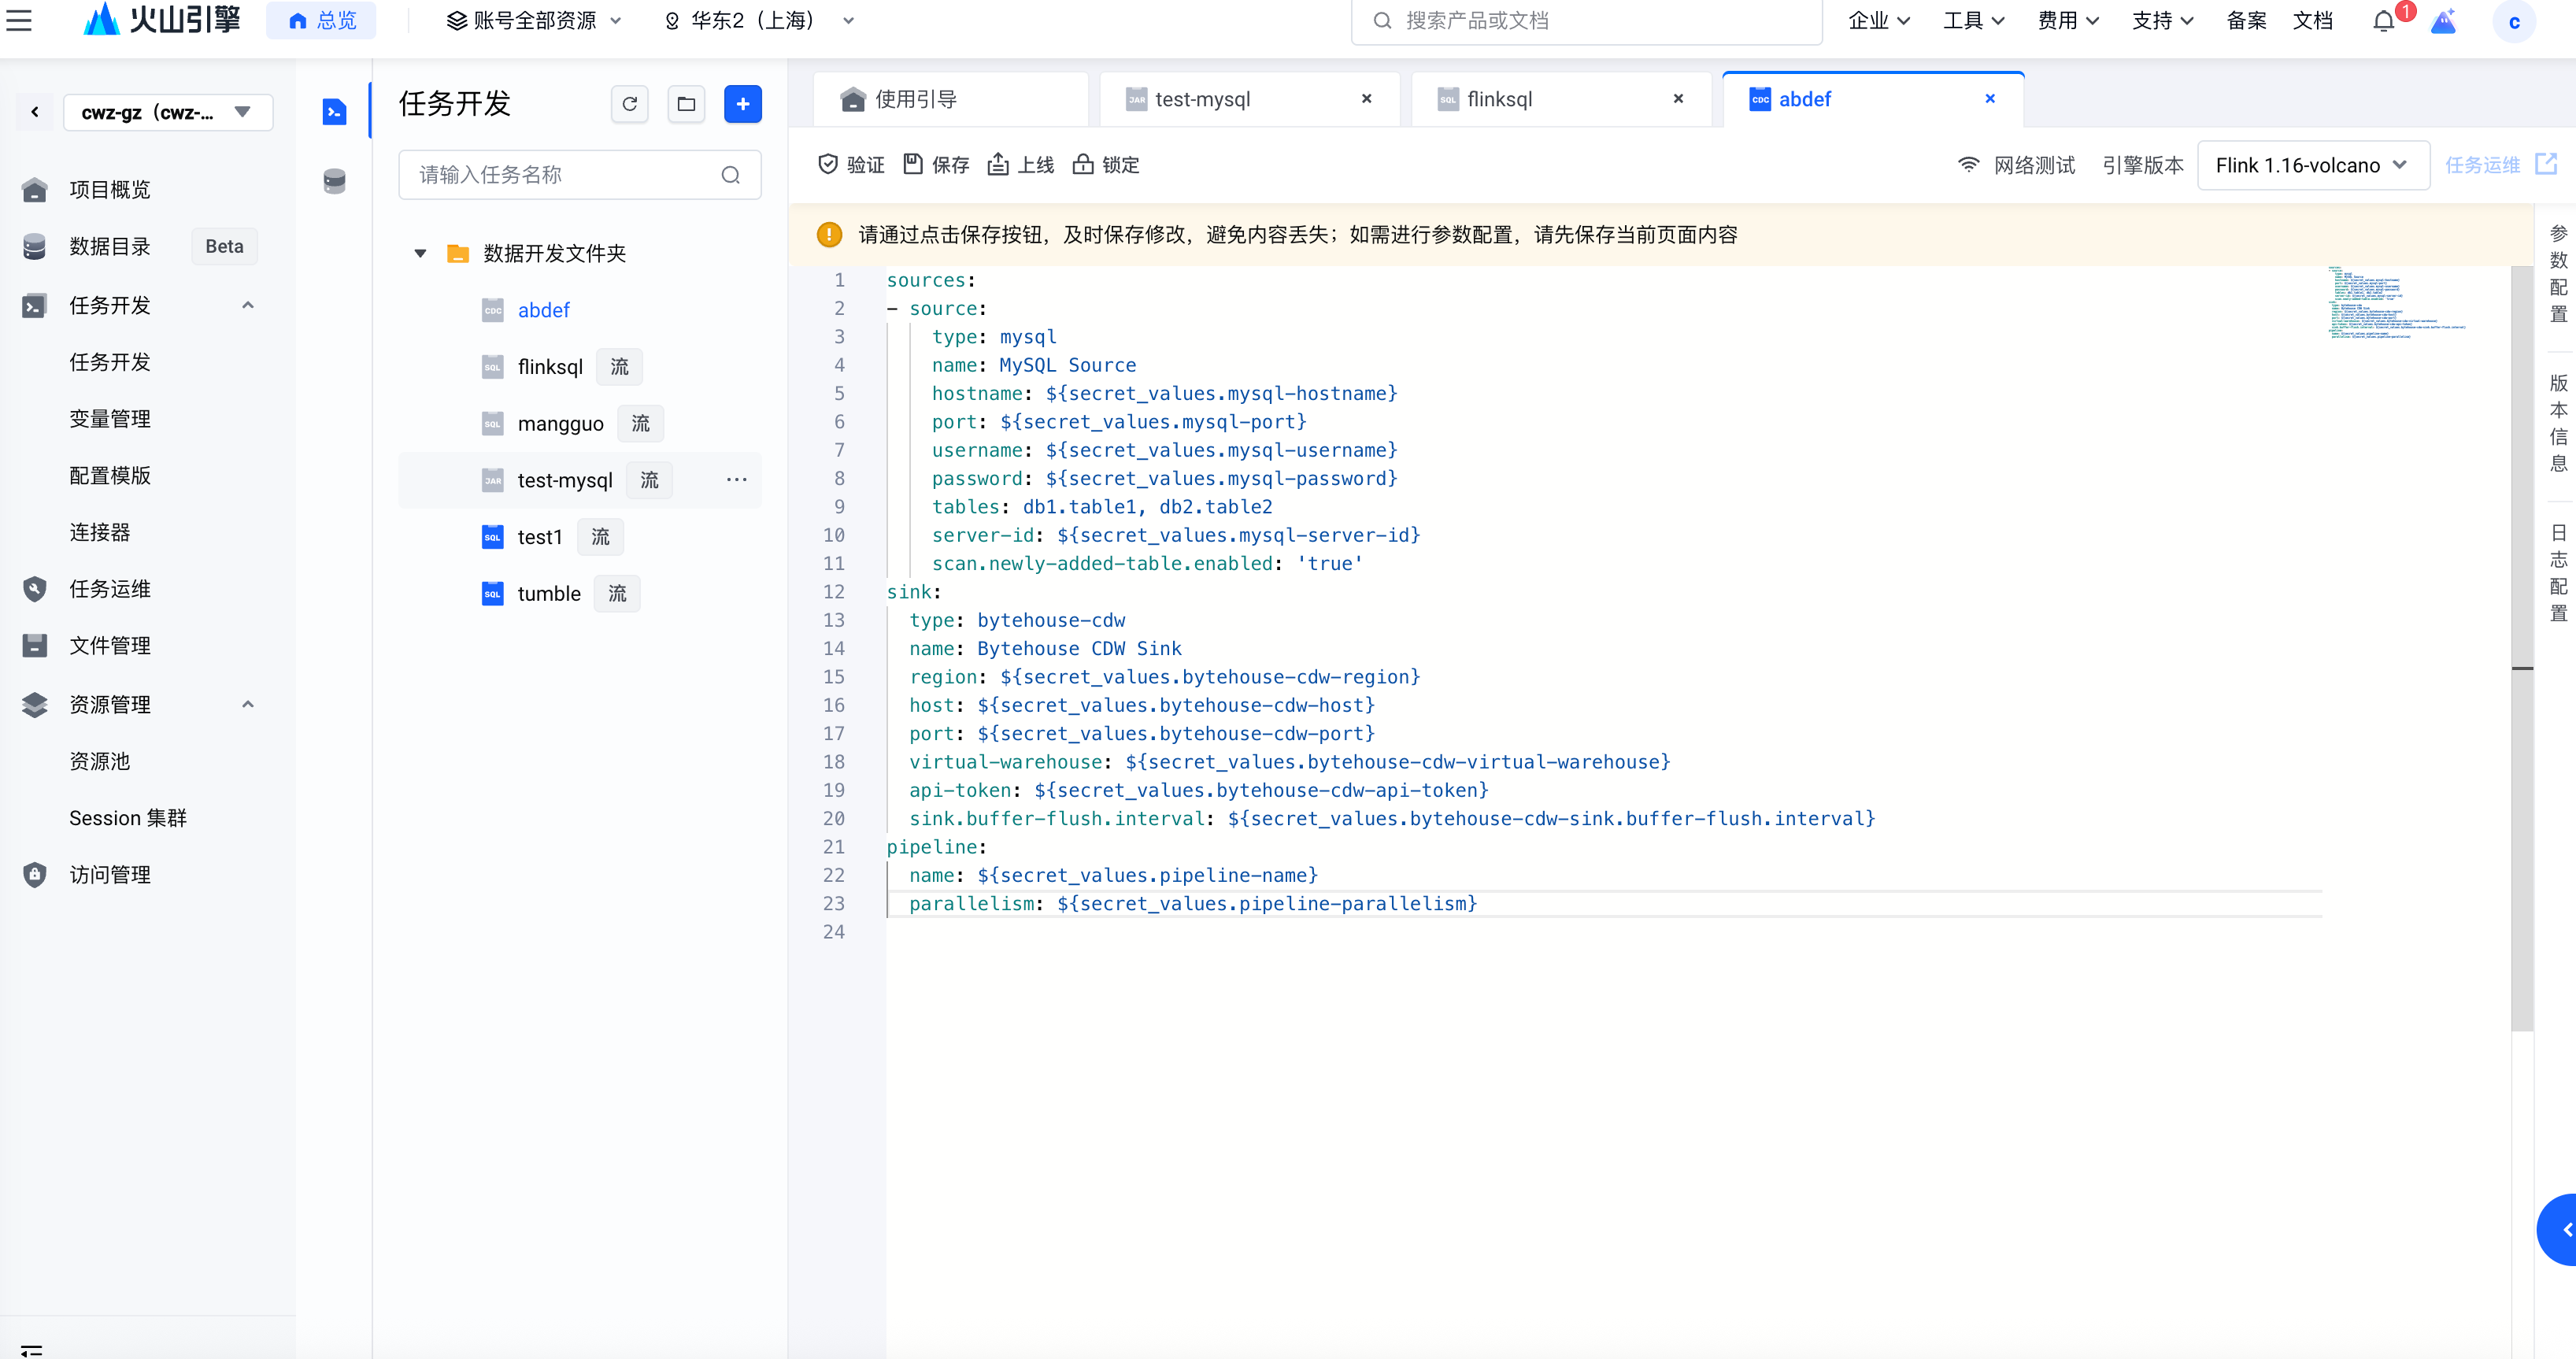Switch to the flinksql tab
This screenshot has width=2576, height=1359.
[1498, 99]
